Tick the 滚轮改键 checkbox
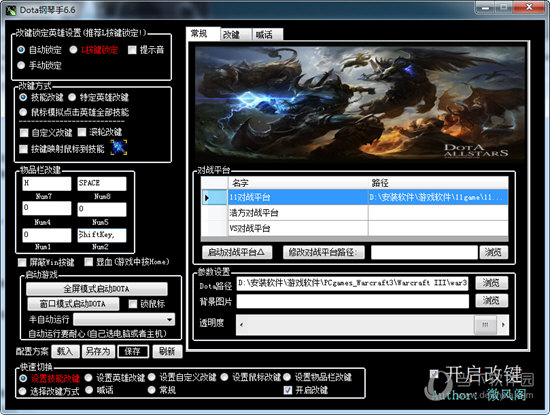Image resolution: width=550 pixels, height=415 pixels. 82,132
